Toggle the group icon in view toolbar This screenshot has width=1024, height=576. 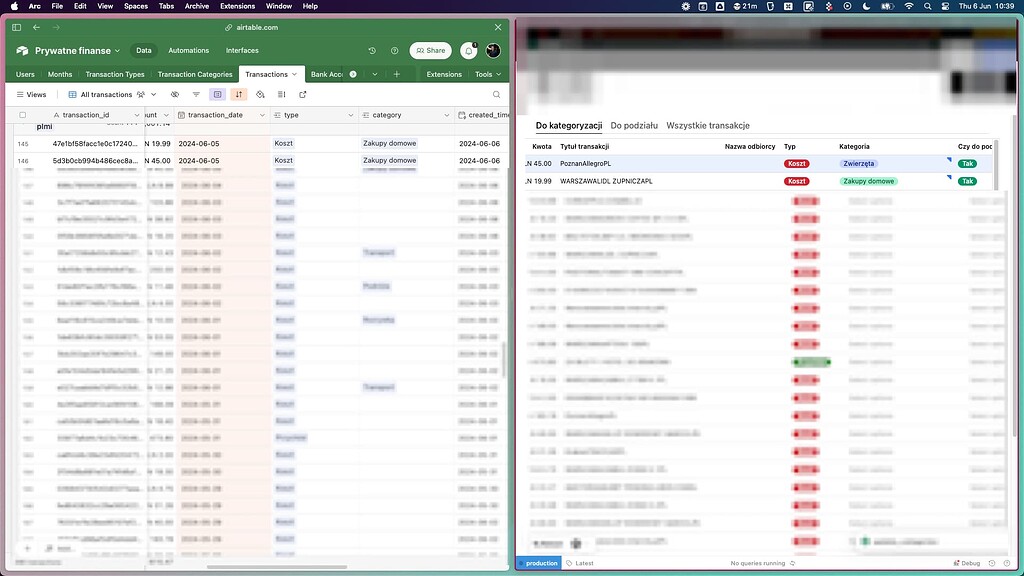(217, 95)
